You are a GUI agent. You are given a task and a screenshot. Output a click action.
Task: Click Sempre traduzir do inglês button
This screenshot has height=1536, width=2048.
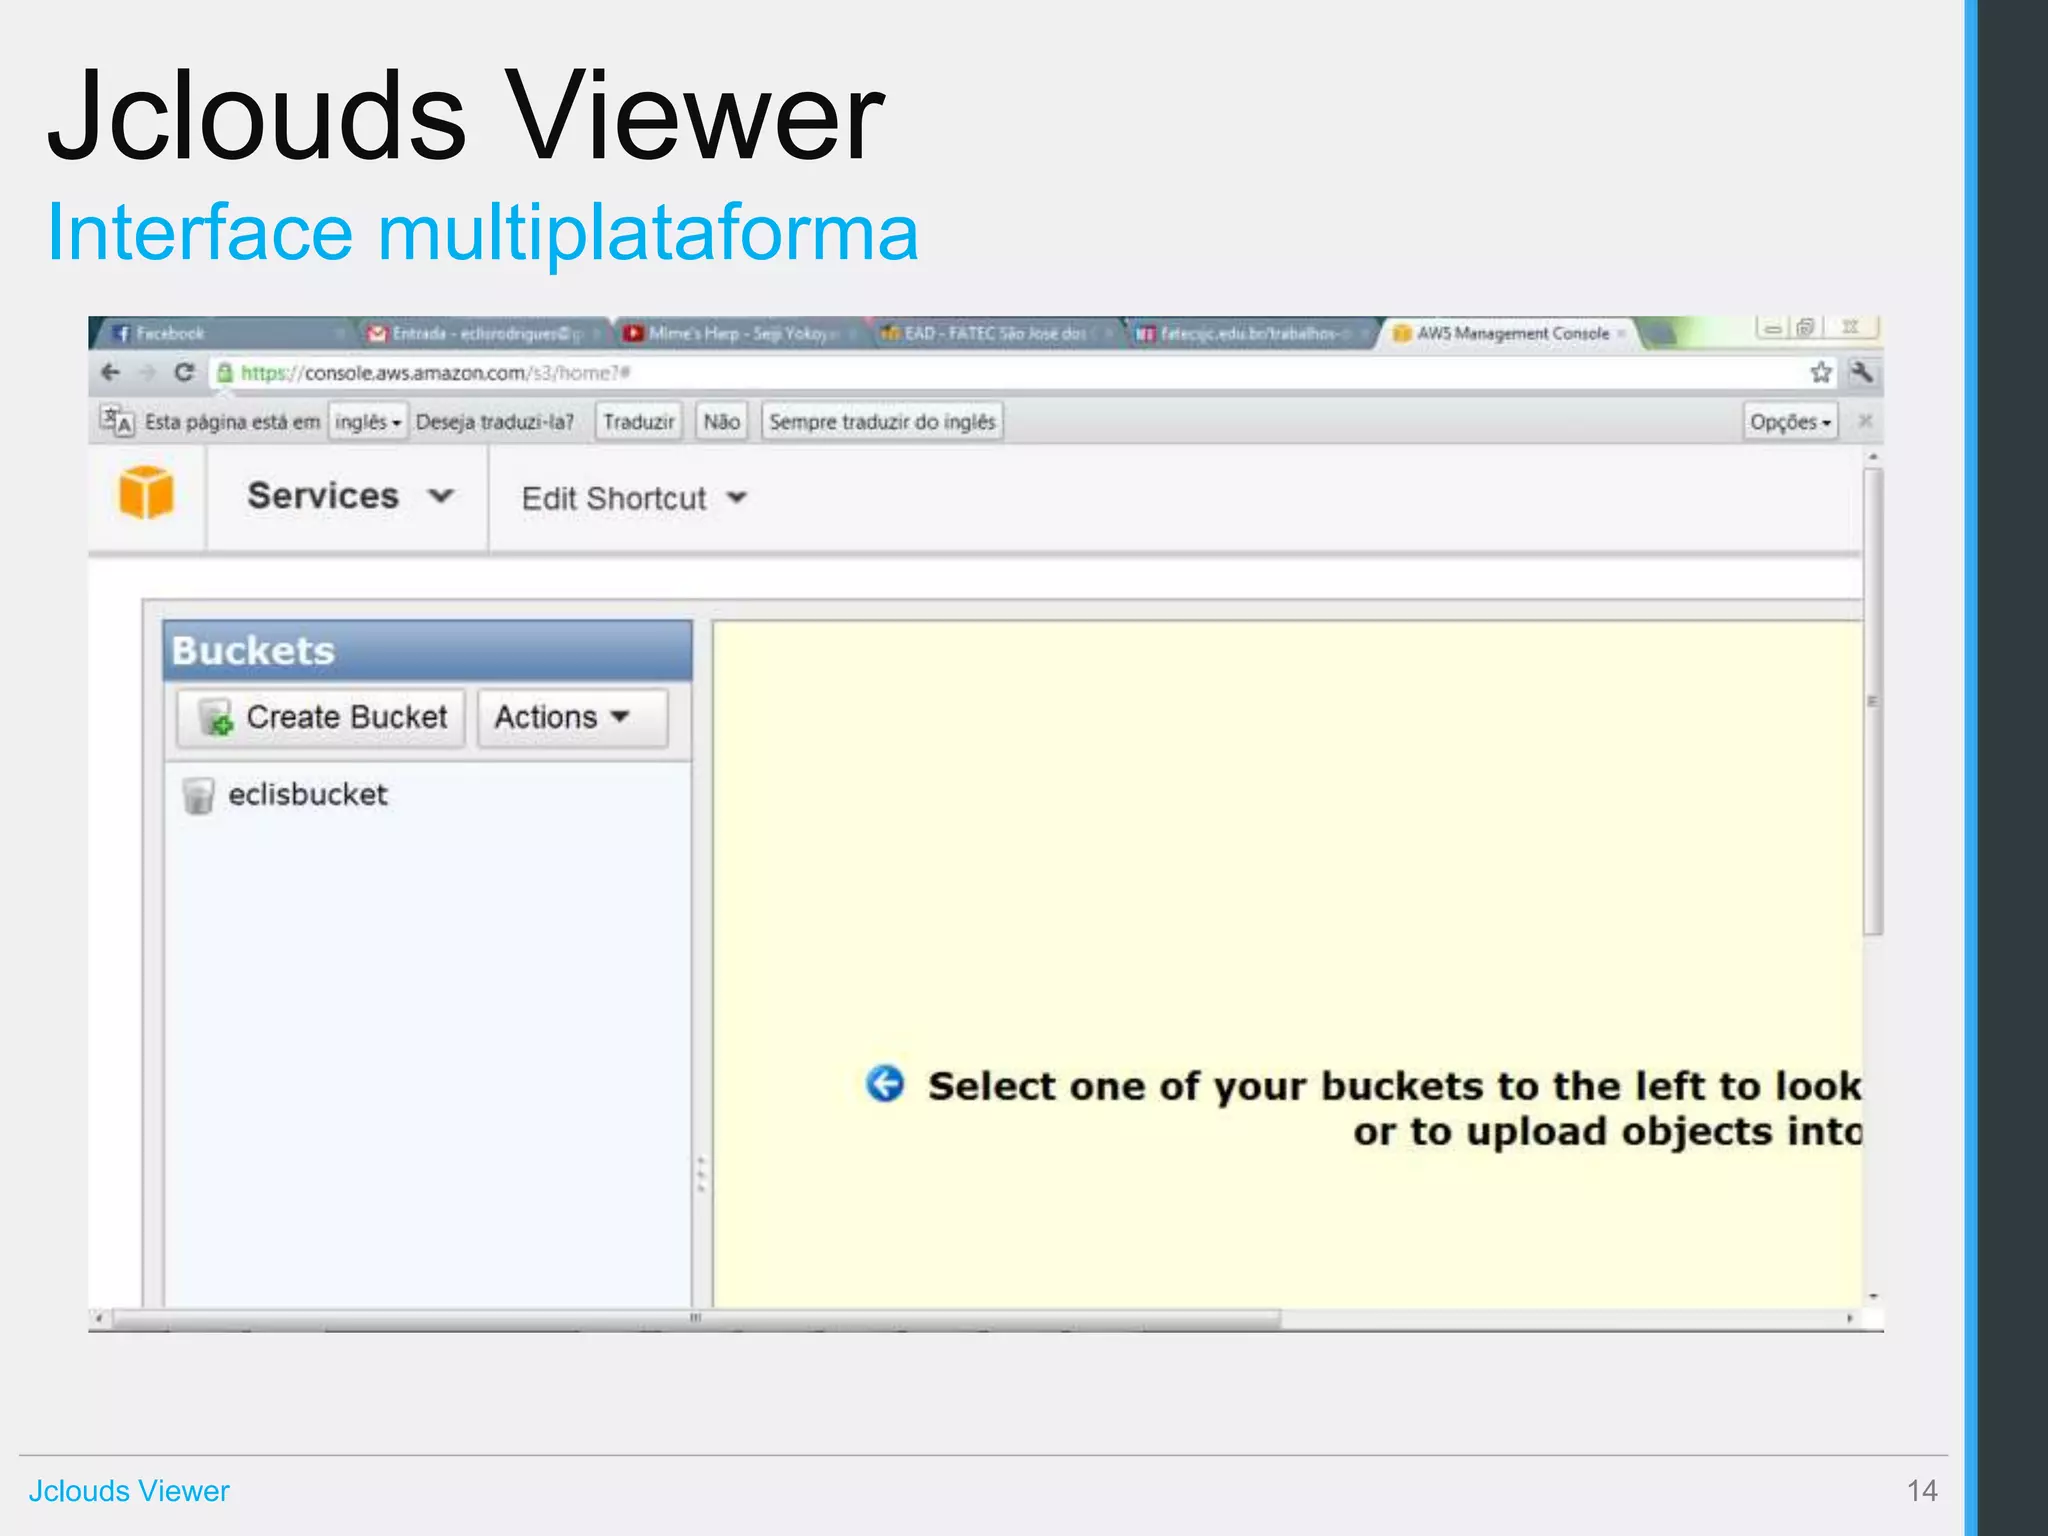[x=882, y=422]
